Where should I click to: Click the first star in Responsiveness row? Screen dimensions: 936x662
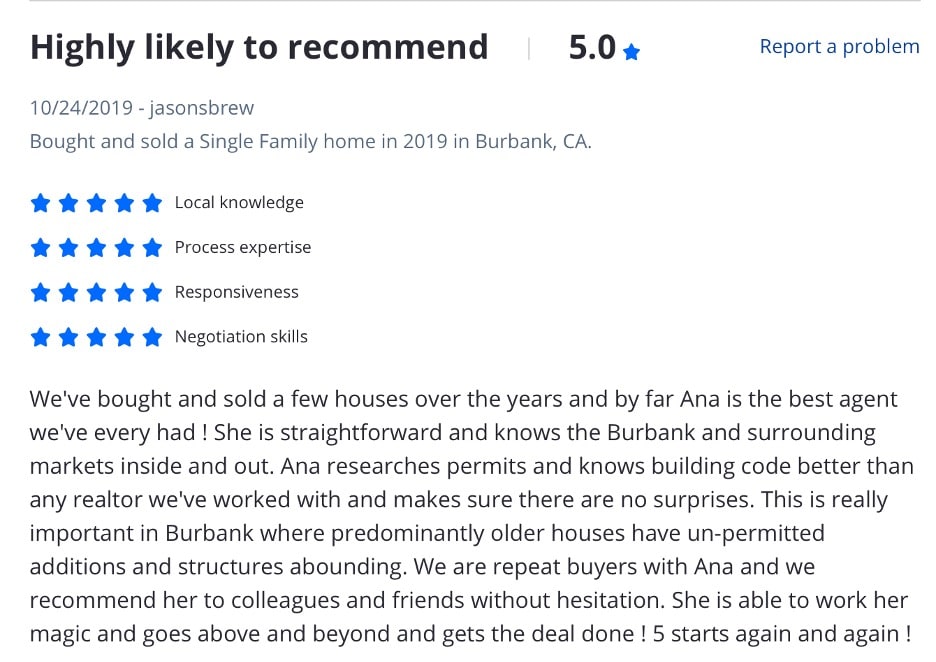coord(40,292)
